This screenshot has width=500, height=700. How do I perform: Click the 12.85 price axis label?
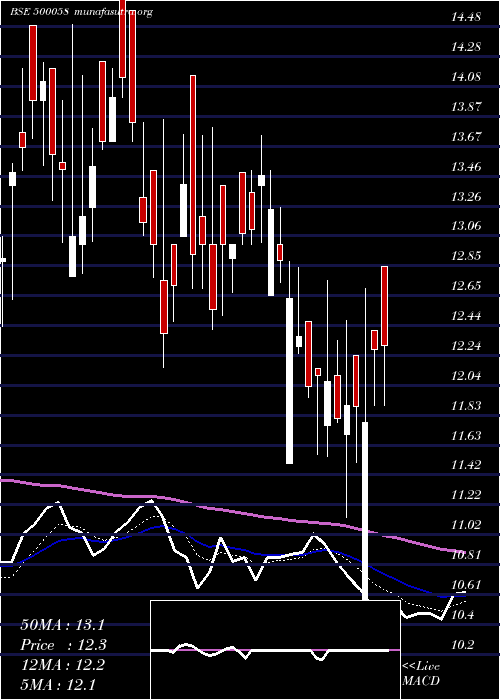pos(466,256)
